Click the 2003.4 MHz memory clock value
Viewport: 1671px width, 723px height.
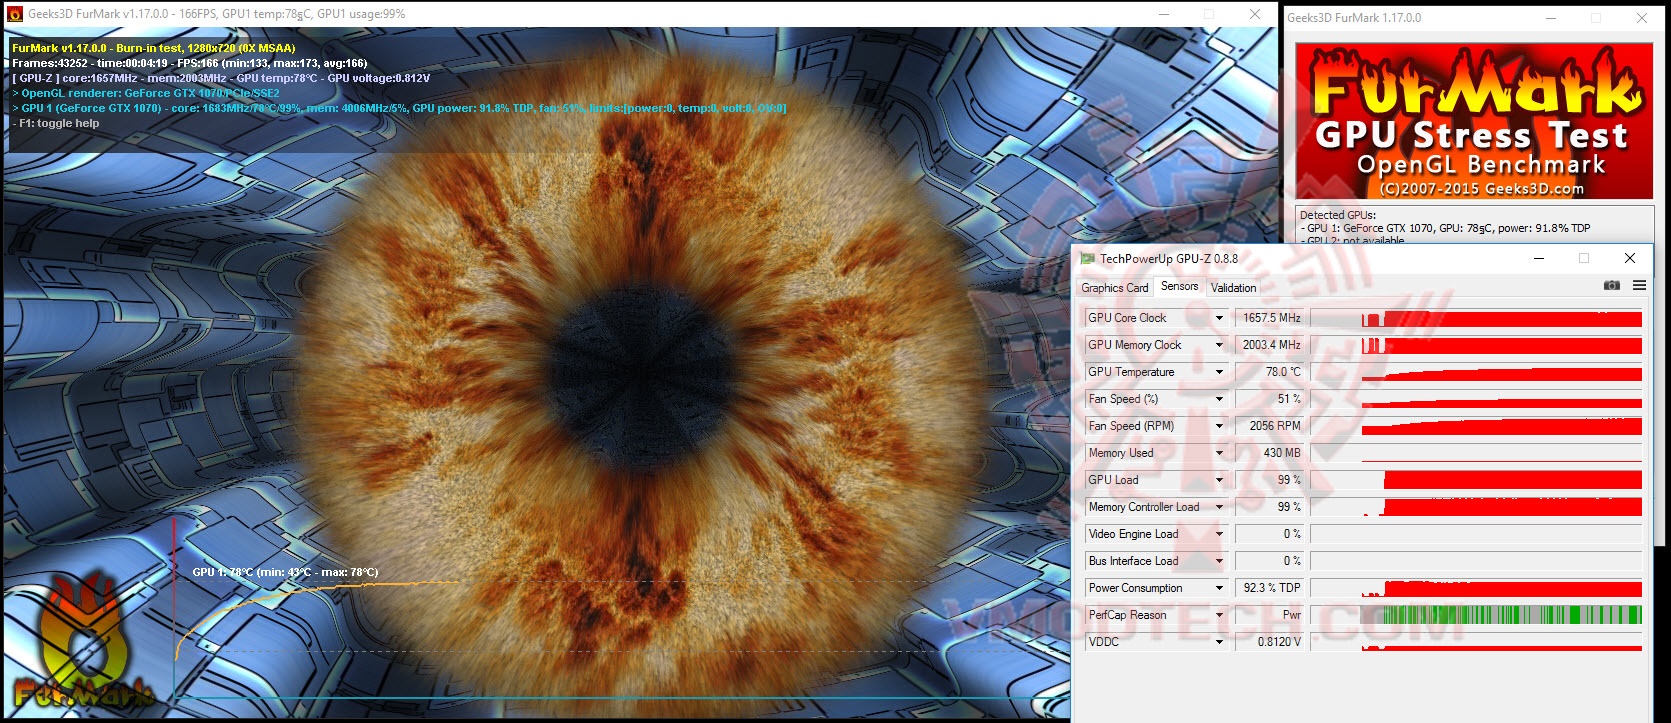1270,345
